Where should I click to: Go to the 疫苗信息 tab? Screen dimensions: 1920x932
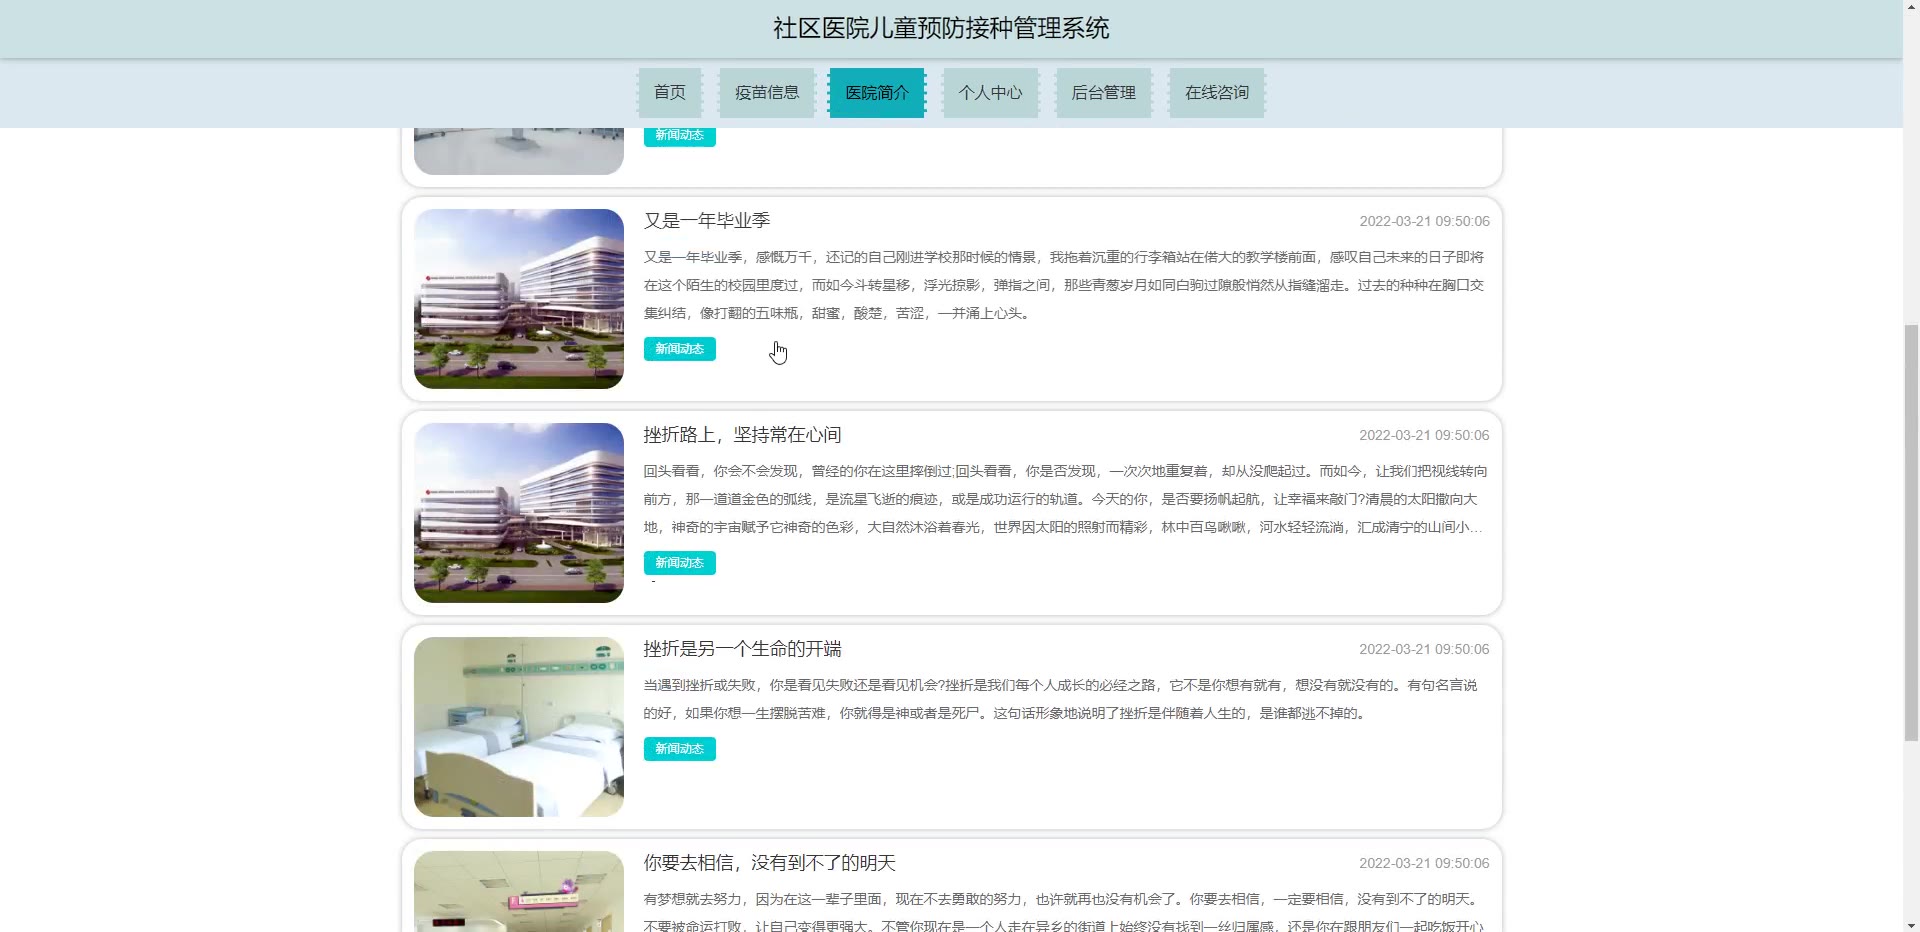[x=766, y=93]
